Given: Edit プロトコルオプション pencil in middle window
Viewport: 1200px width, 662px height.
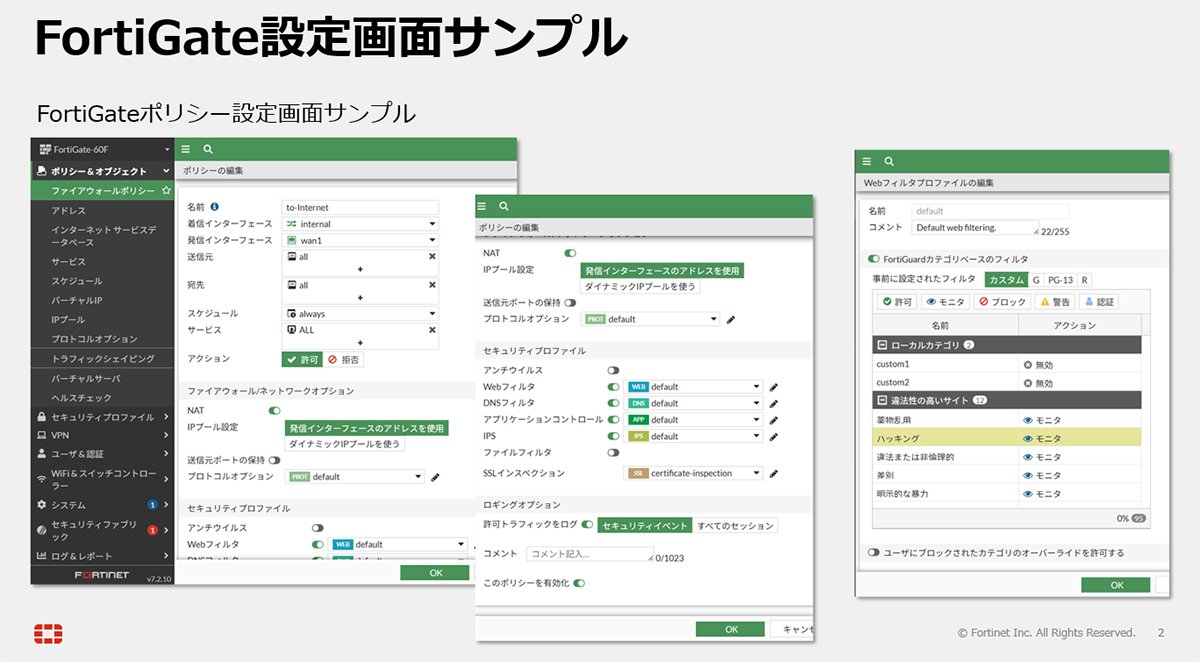Looking at the screenshot, I should pos(731,320).
